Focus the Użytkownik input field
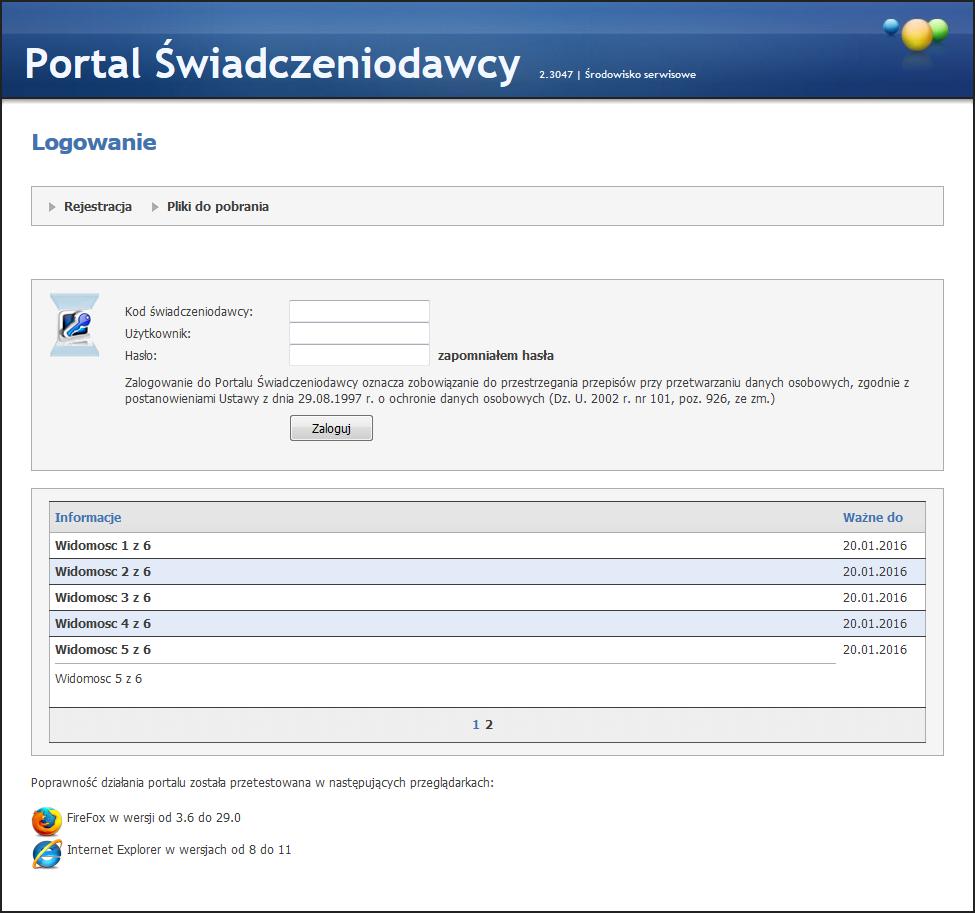 (x=359, y=333)
